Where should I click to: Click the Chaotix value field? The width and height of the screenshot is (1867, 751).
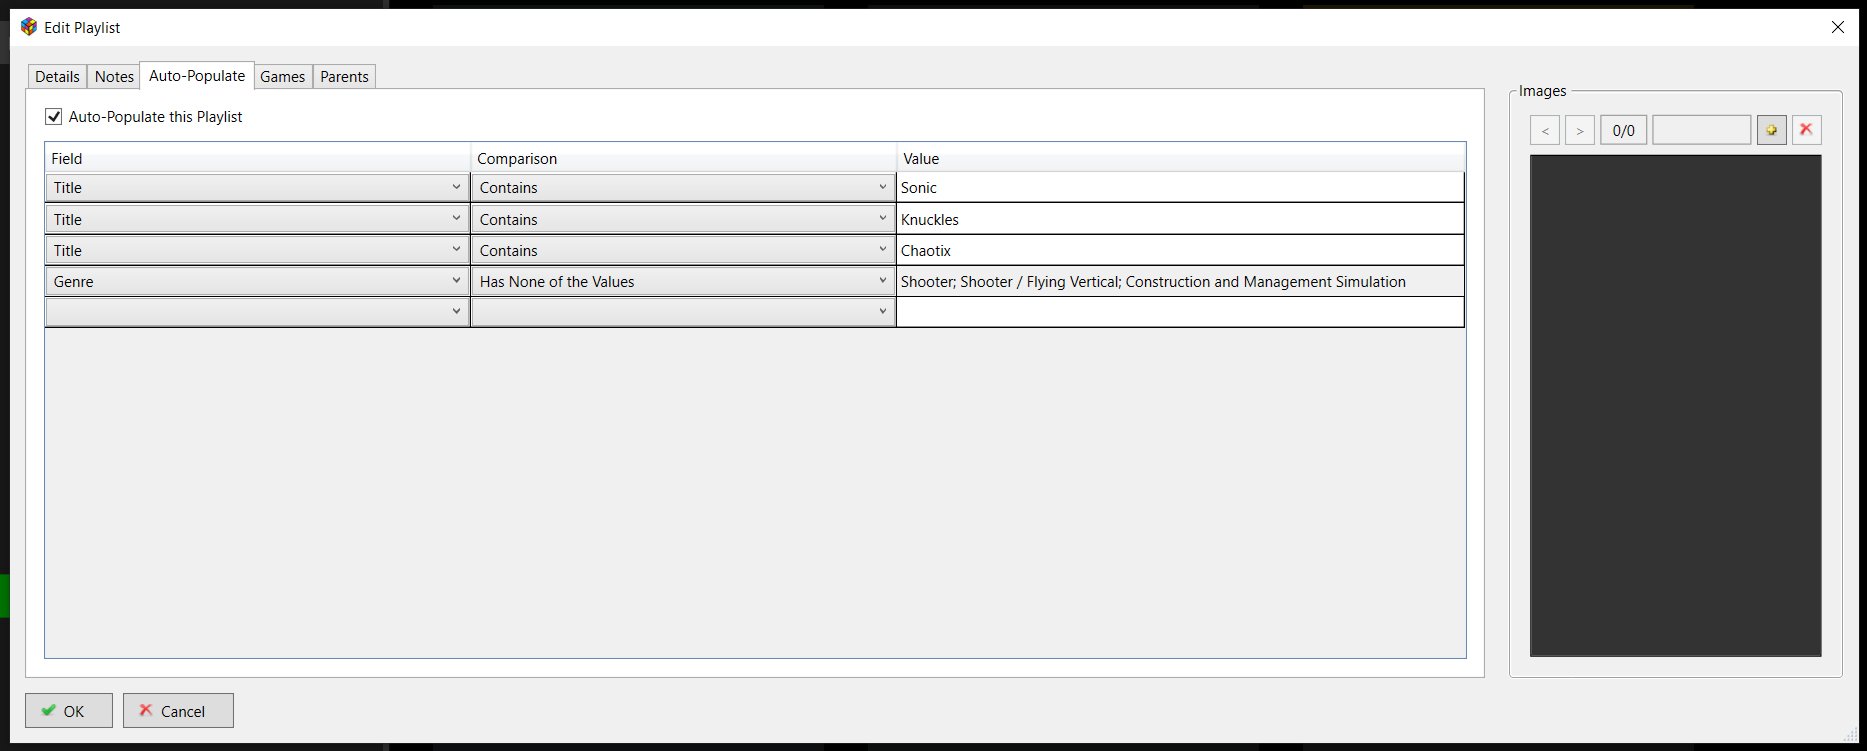[1180, 250]
